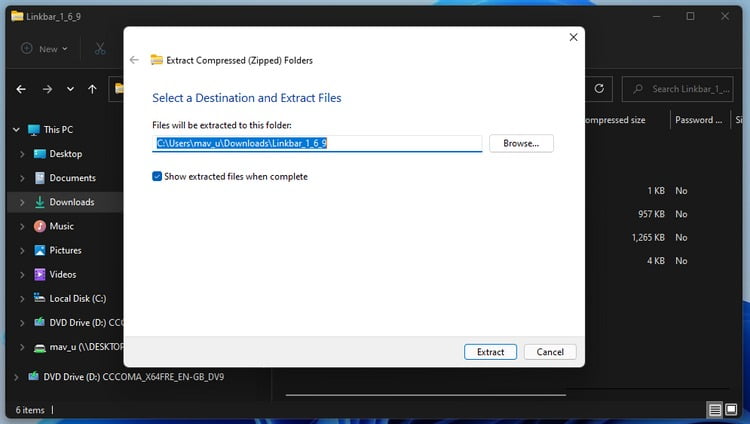Toggle Show extracted files when complete
The width and height of the screenshot is (750, 424).
(x=157, y=177)
